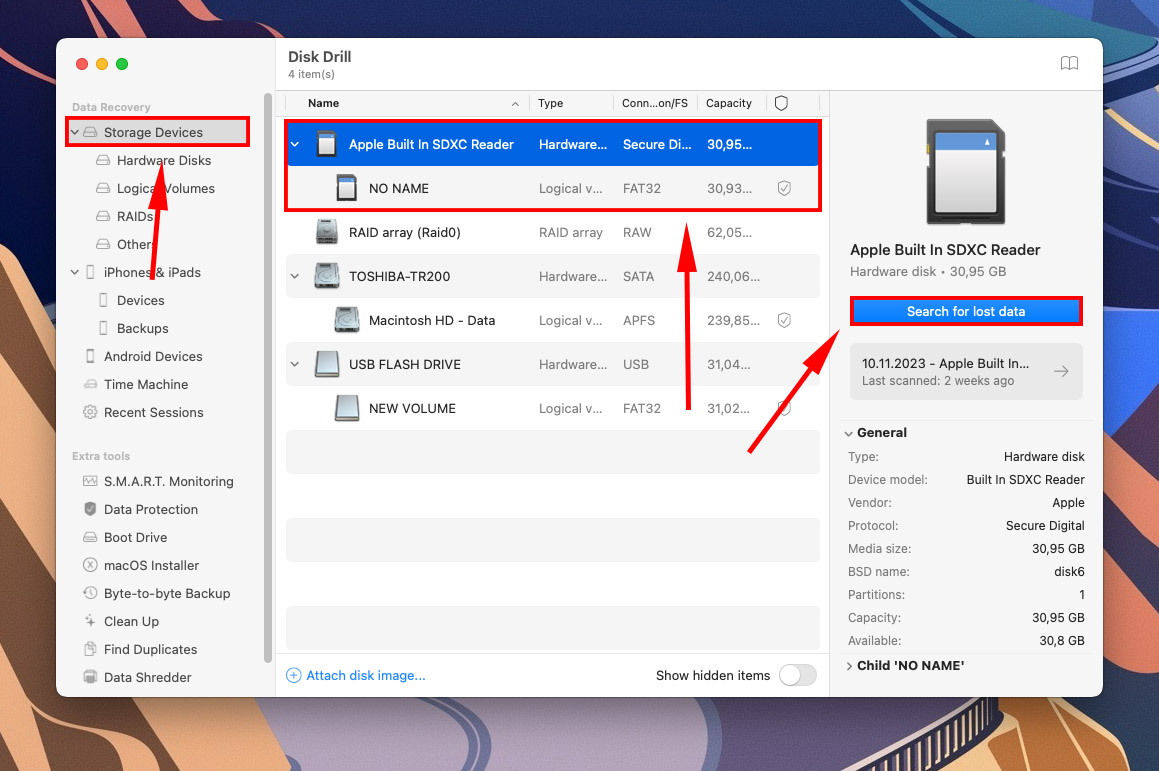Click protection shield for Macintosh HD - Data
This screenshot has width=1159, height=771.
pos(784,320)
